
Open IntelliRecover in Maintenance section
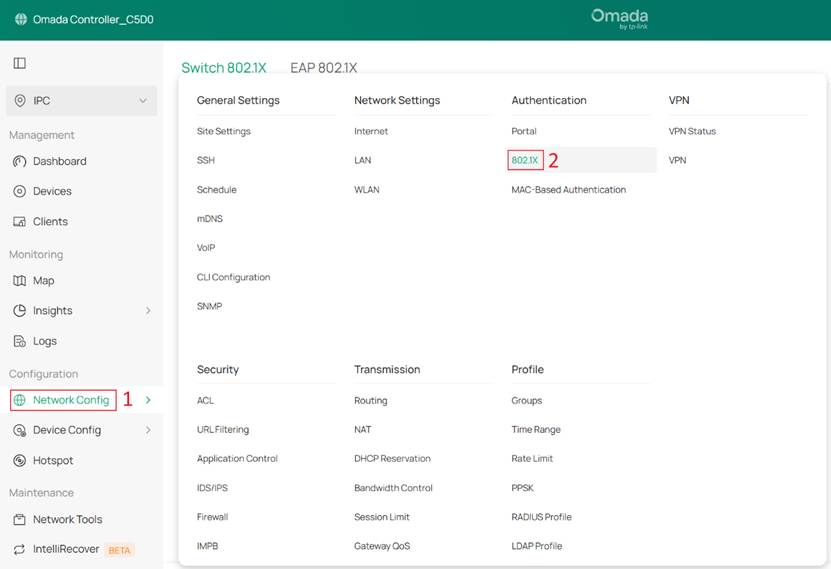(66, 549)
